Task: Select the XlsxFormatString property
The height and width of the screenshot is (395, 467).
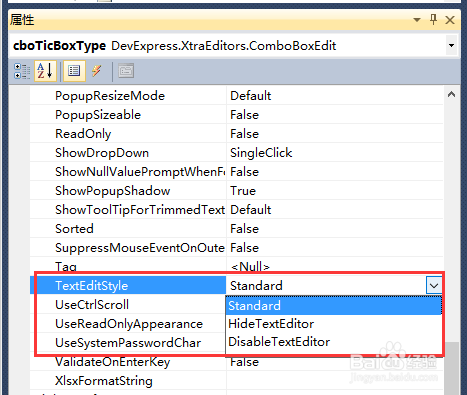Action: tap(128, 381)
